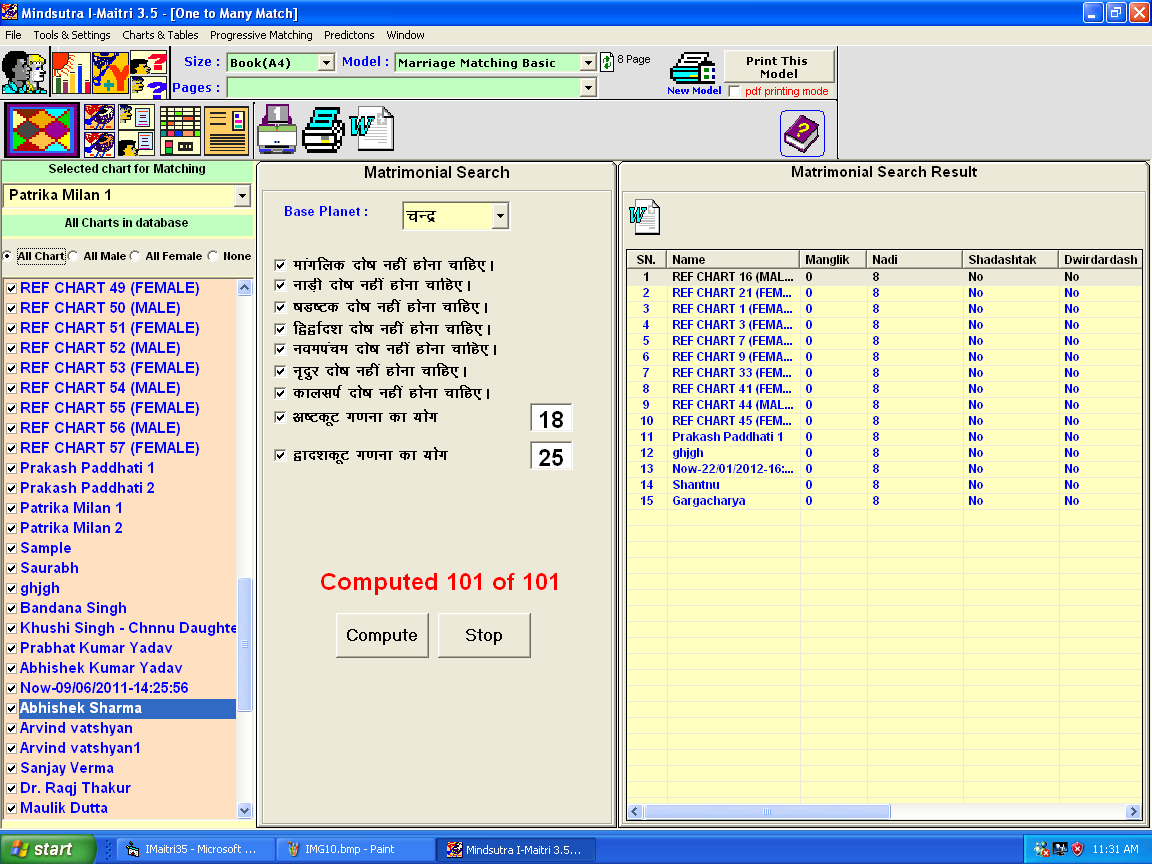Image resolution: width=1152 pixels, height=864 pixels.
Task: Click the Name column header
Action: coord(732,259)
